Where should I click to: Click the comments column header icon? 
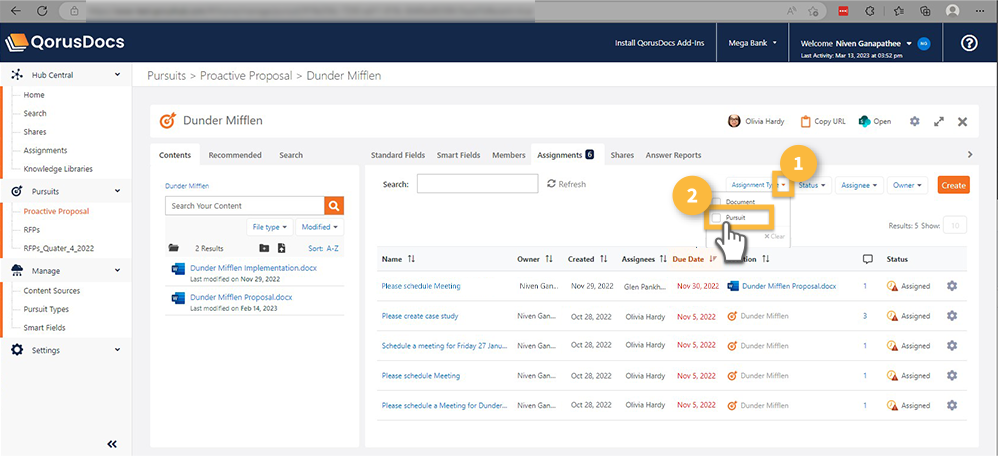867,259
